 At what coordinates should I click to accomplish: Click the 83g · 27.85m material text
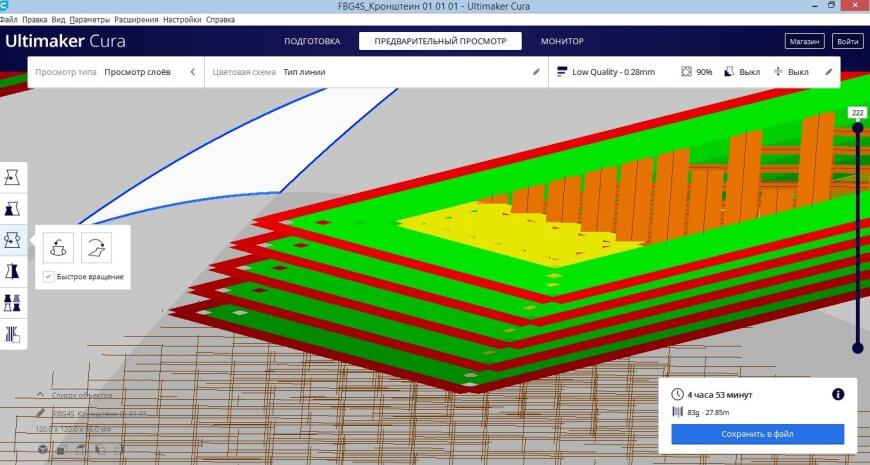click(708, 412)
